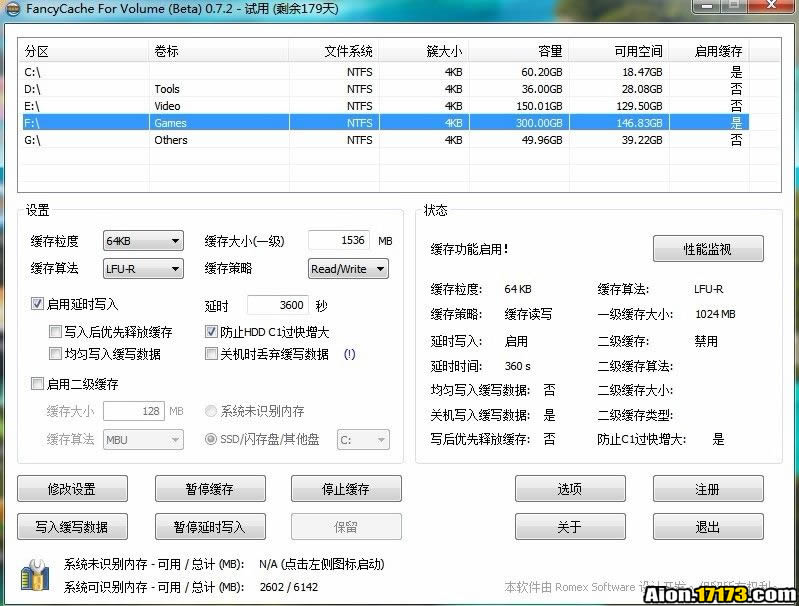This screenshot has height=606, width=799.
Task: Click the 延时 3600 seconds input field
Action: click(x=278, y=305)
